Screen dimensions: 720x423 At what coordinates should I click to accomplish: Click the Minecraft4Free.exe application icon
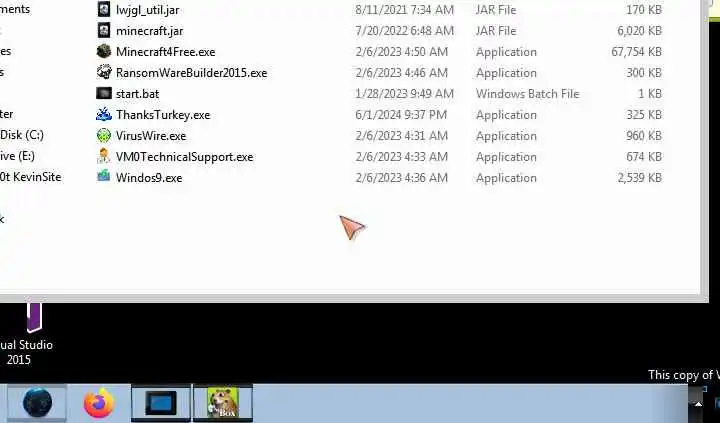pos(104,51)
